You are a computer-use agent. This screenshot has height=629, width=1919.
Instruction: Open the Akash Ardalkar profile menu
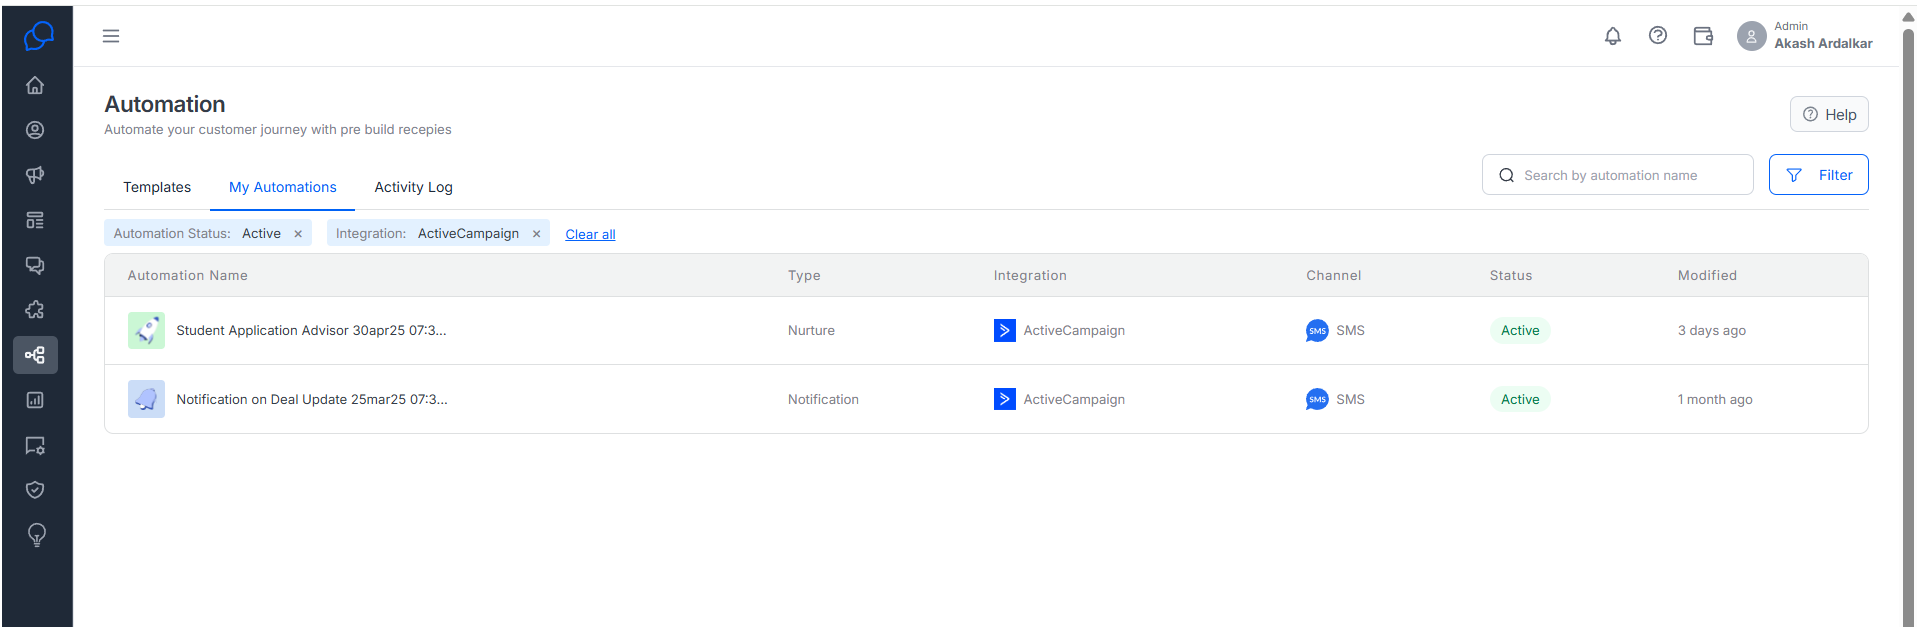click(x=1805, y=36)
